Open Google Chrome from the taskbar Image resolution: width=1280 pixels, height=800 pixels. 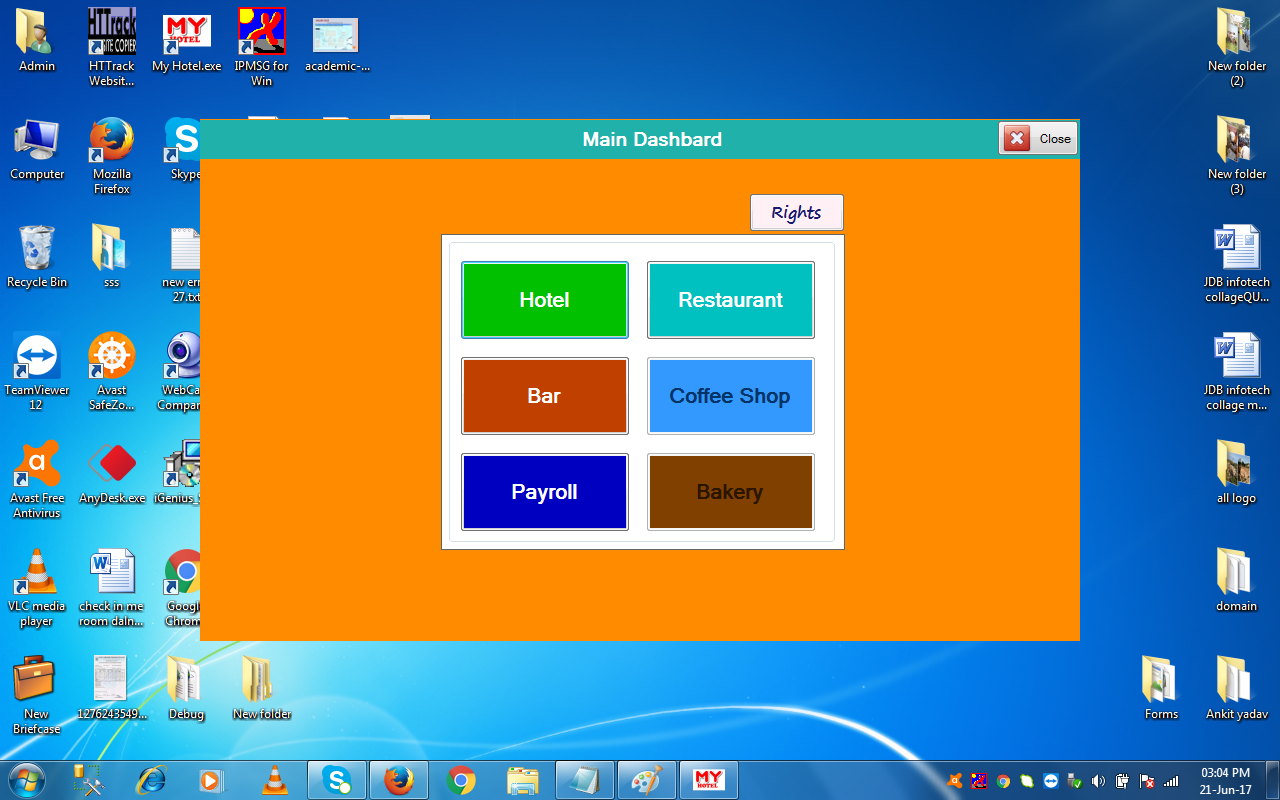point(461,780)
